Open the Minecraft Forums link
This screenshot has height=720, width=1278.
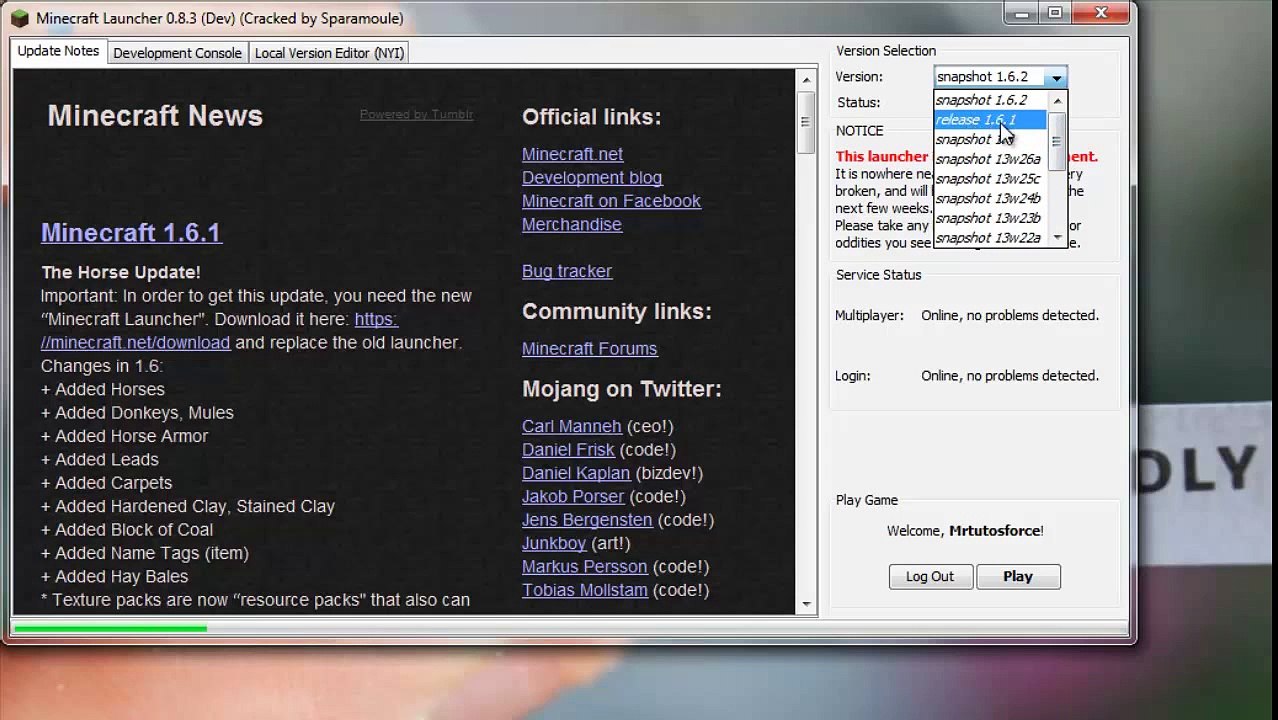click(590, 349)
